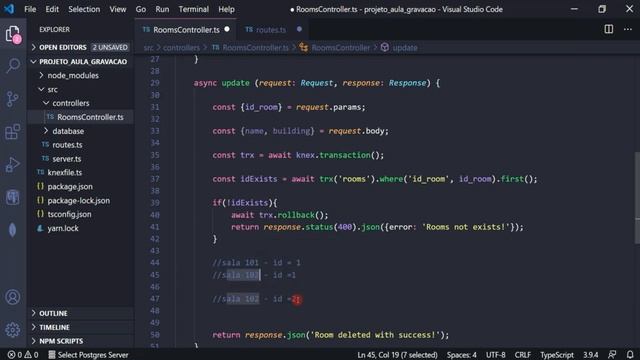Open package.json in the explorer
Viewport: 640px width, 360px height.
coord(70,187)
